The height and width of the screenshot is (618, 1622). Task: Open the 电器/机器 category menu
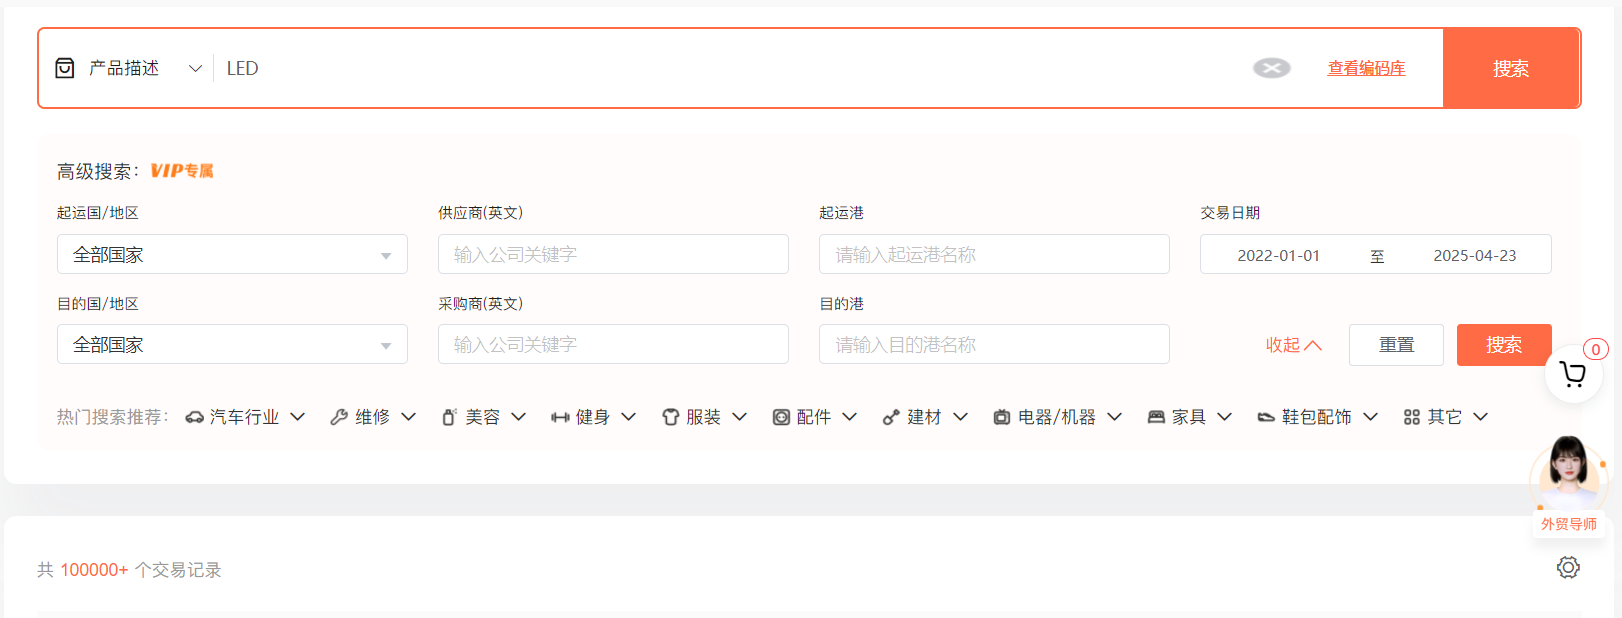1057,417
